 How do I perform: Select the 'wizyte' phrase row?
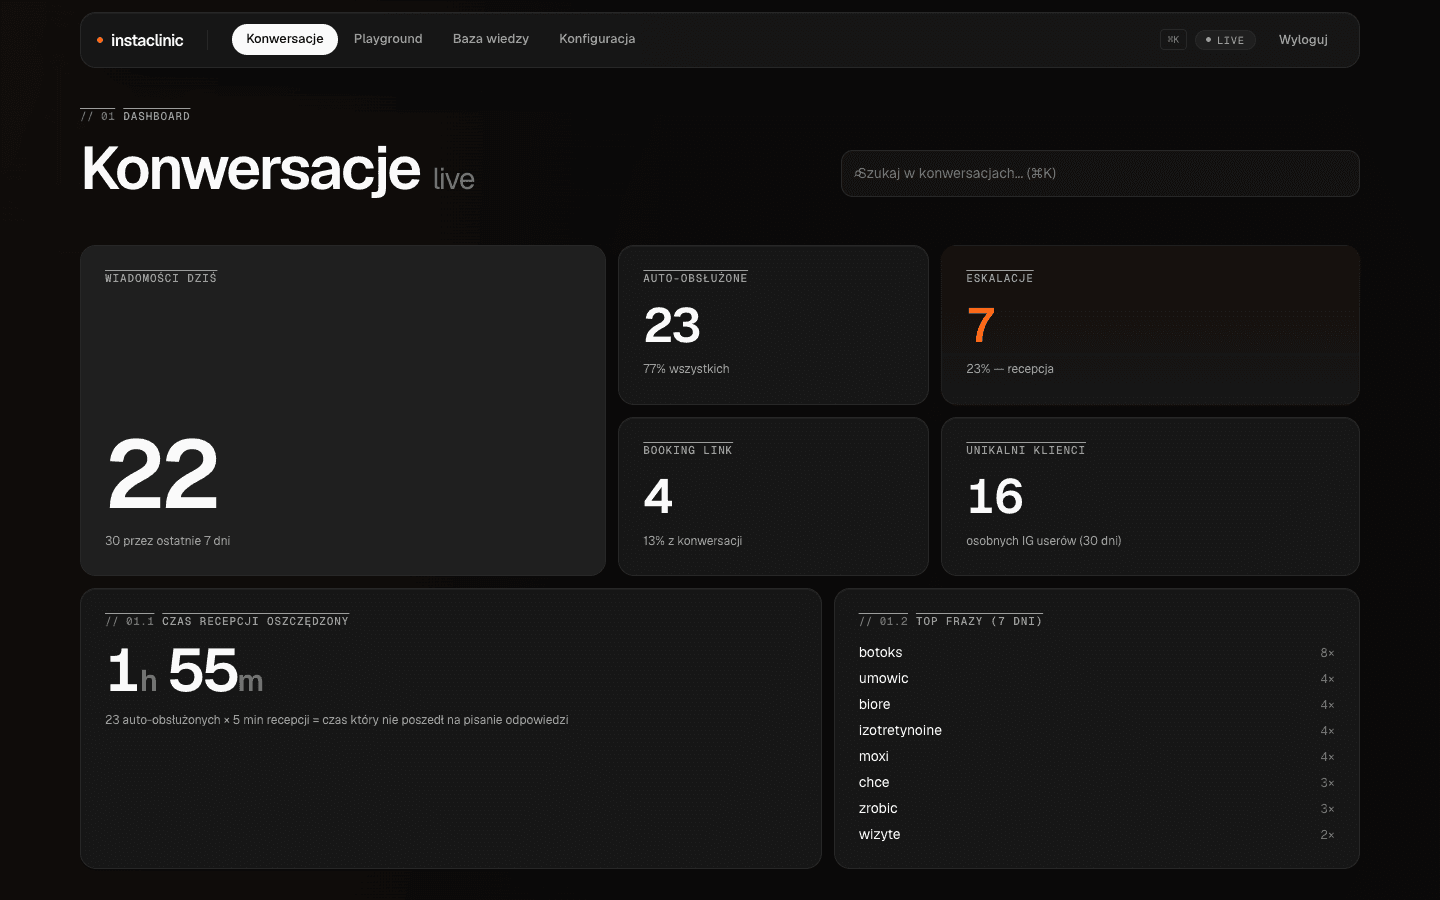1096,834
